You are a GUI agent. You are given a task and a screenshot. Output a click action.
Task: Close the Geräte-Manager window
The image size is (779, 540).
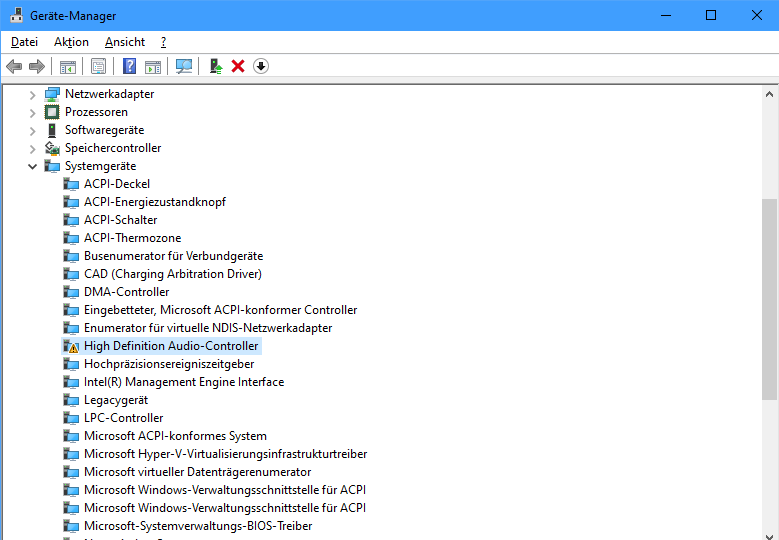(757, 15)
